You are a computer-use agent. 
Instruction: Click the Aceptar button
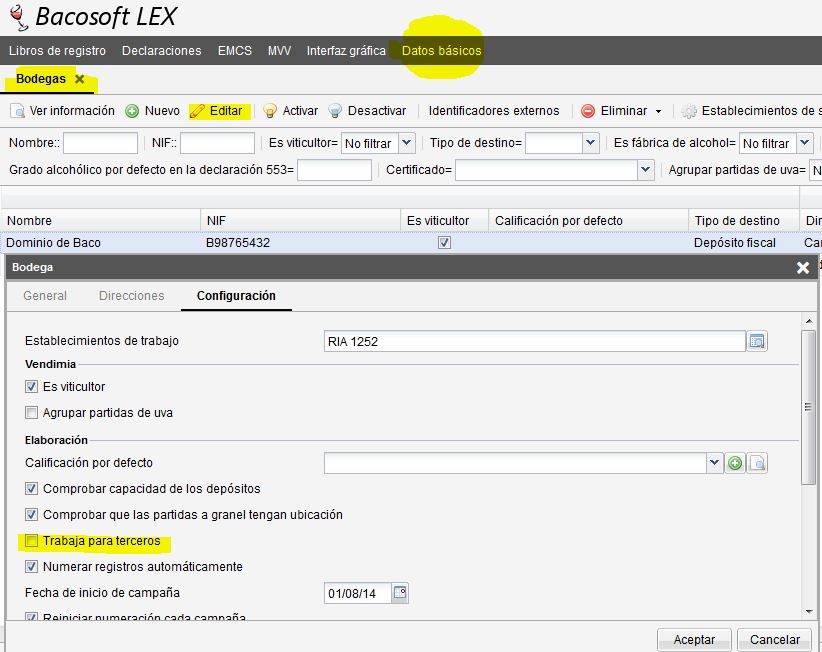pos(694,640)
